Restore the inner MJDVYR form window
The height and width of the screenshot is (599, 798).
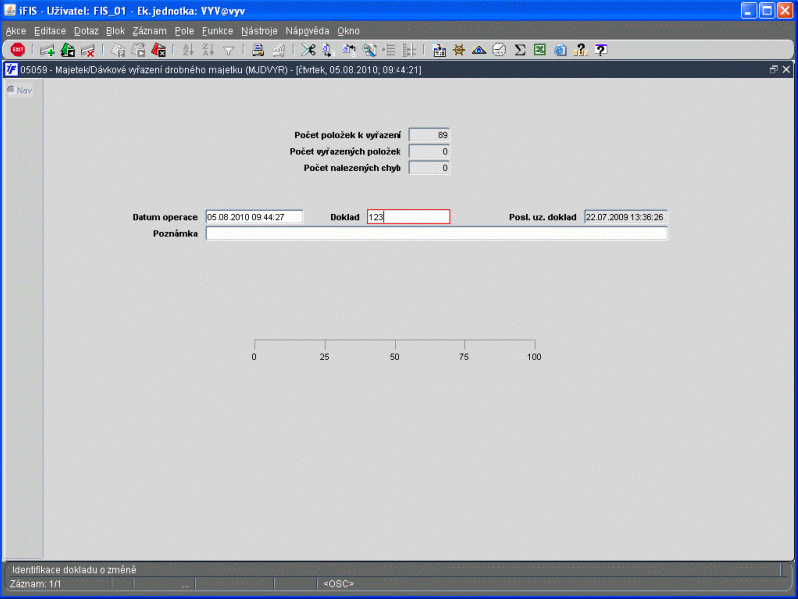774,69
